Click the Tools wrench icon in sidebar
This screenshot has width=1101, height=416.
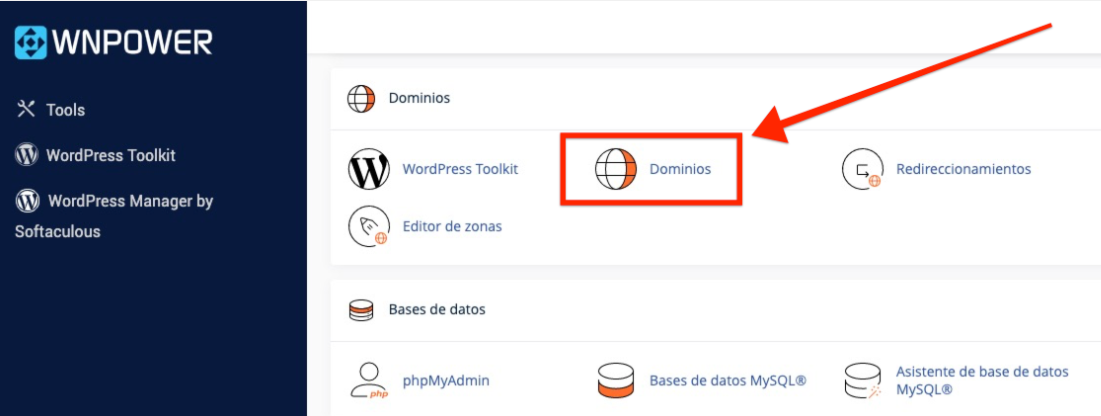tap(26, 109)
